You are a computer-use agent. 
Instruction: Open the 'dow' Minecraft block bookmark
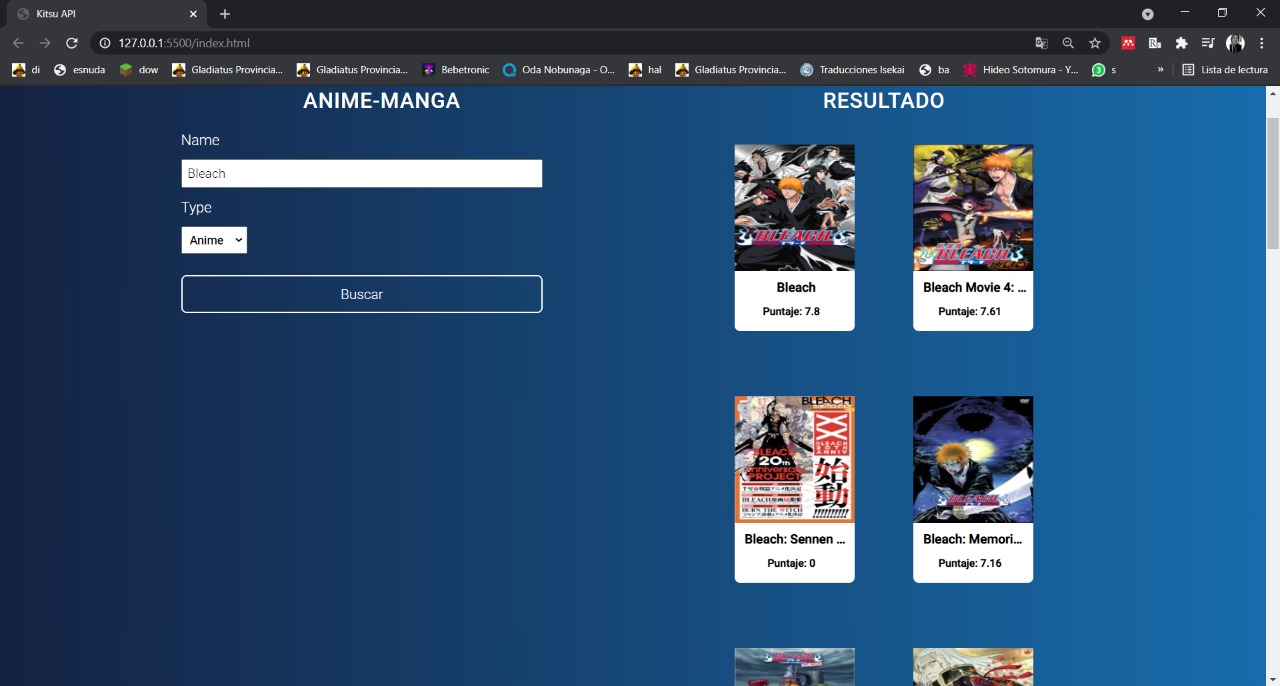138,70
